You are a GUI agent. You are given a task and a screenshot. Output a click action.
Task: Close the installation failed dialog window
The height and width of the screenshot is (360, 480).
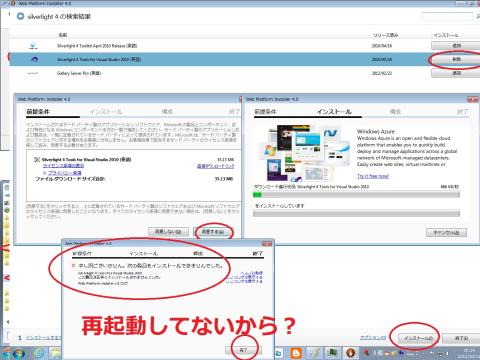[267, 244]
